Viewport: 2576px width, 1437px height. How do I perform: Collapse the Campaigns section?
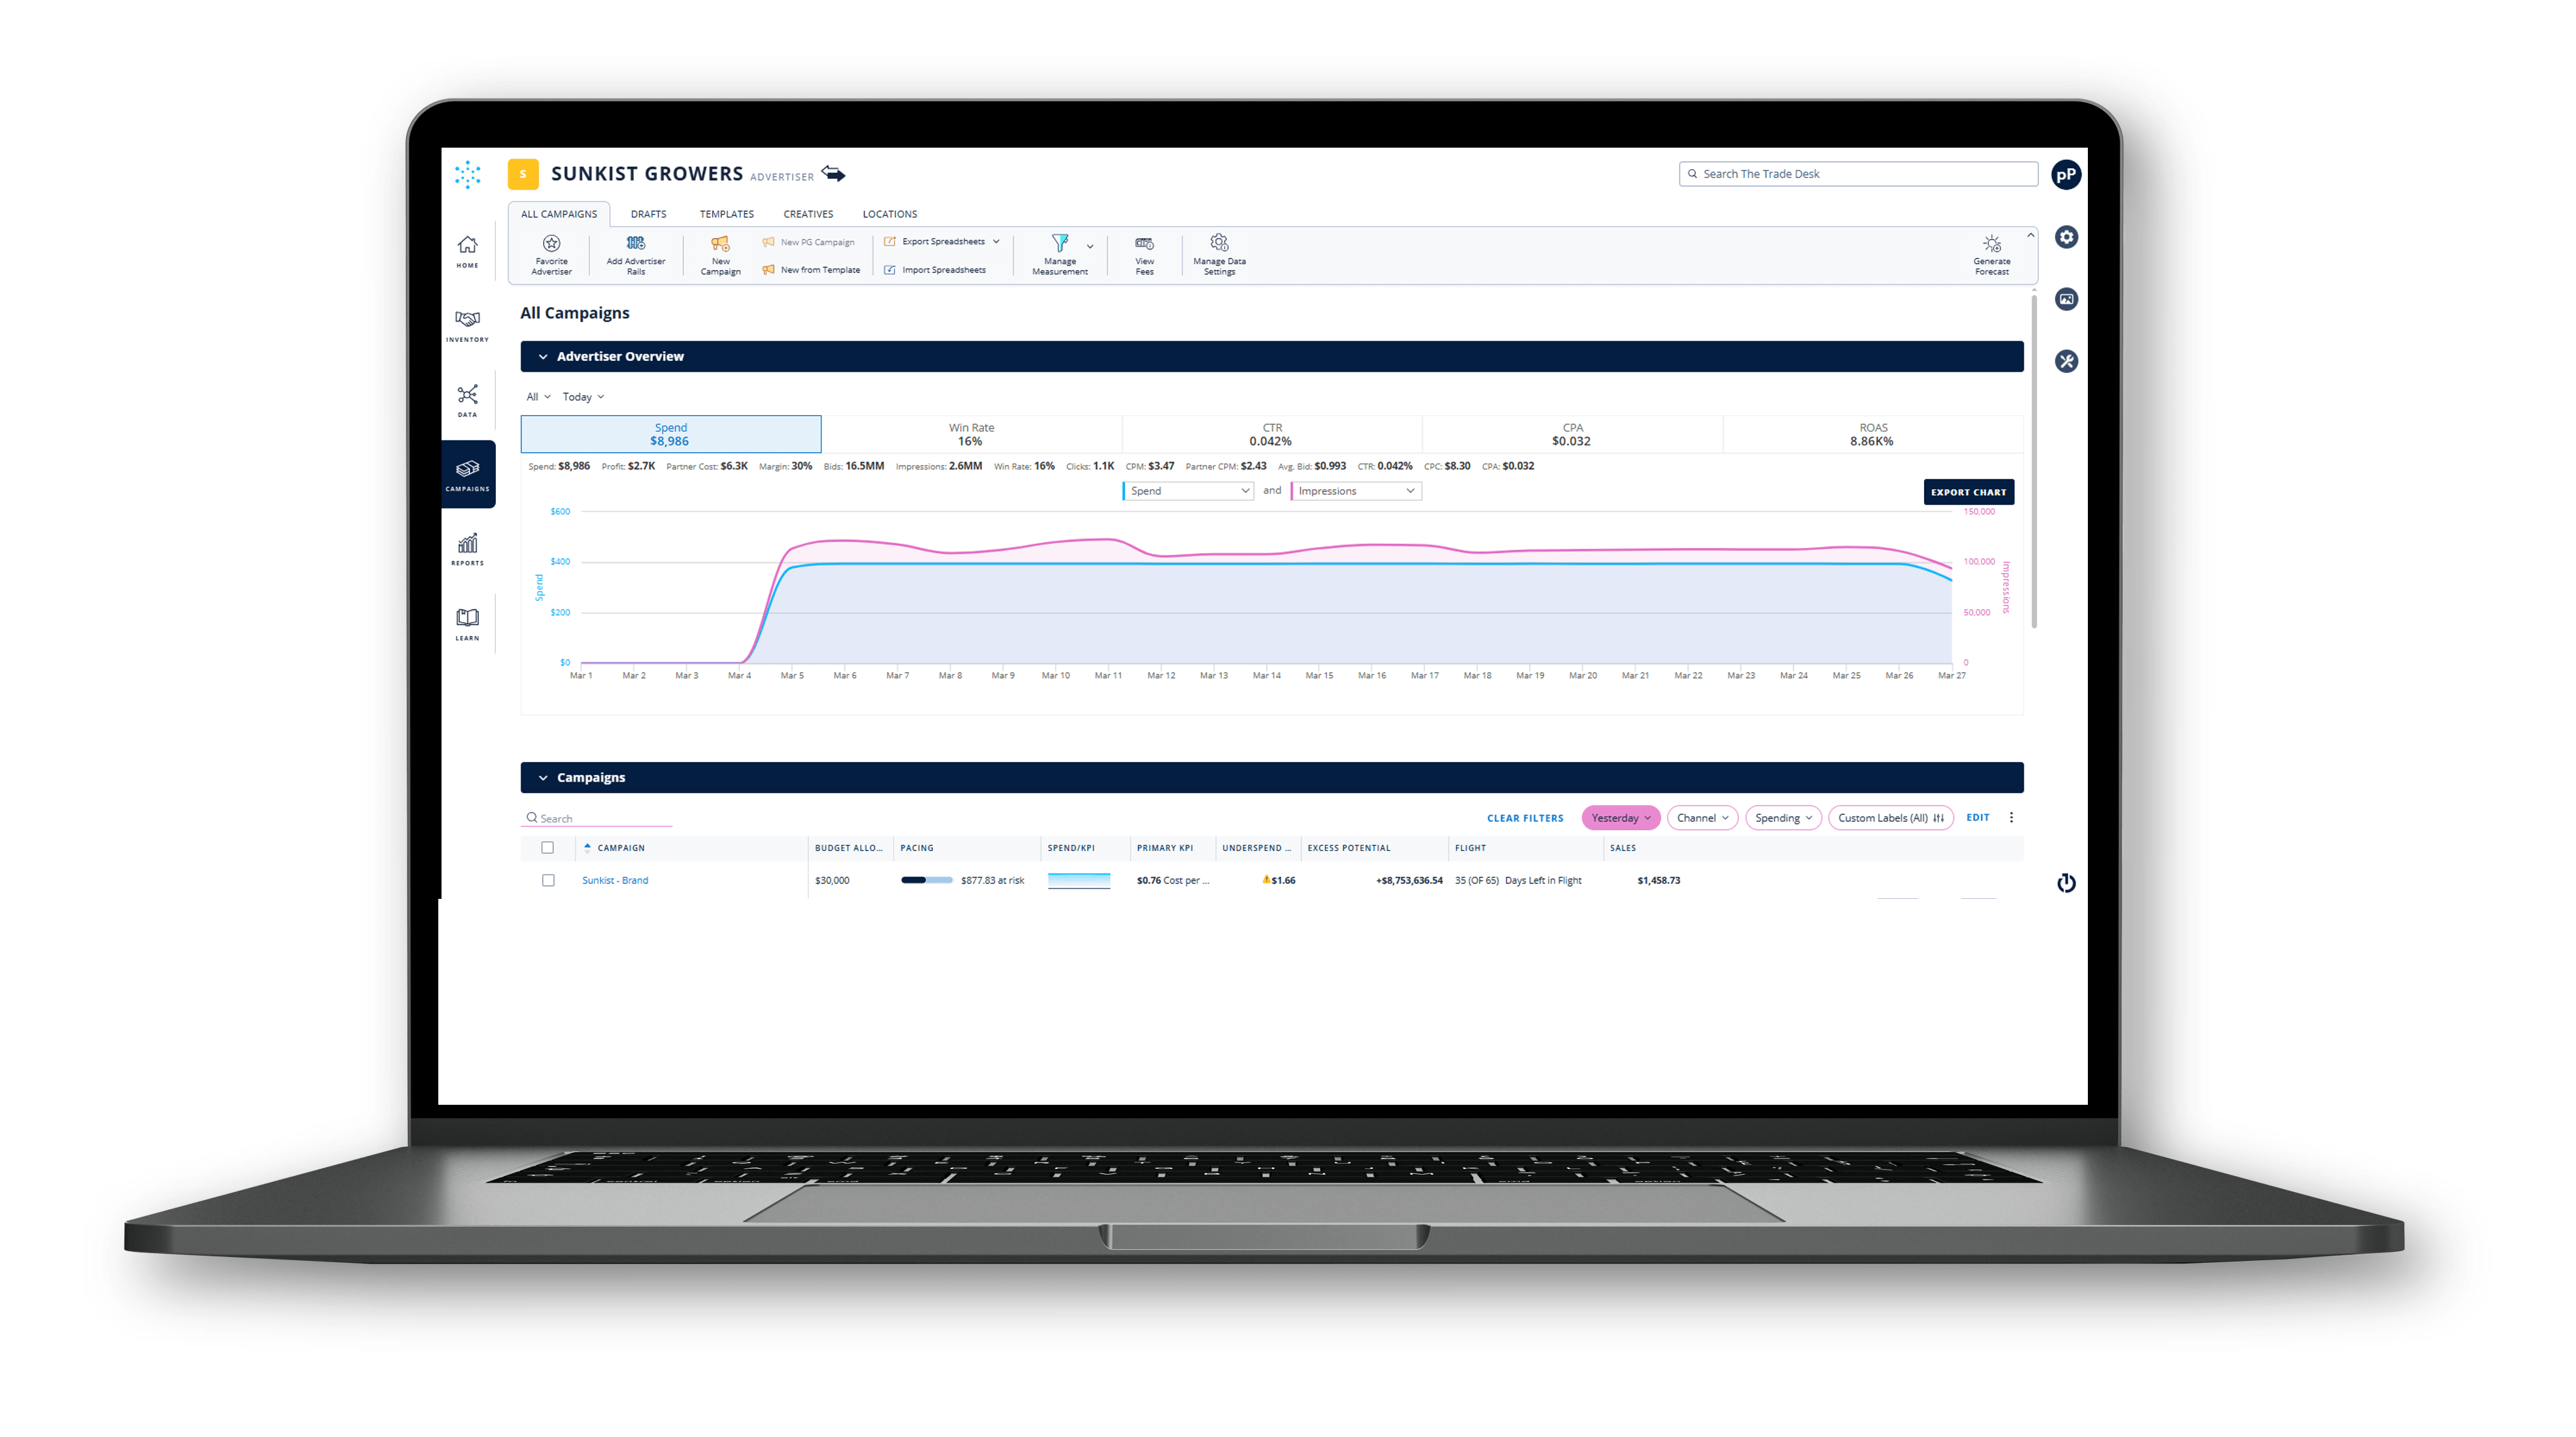click(543, 778)
